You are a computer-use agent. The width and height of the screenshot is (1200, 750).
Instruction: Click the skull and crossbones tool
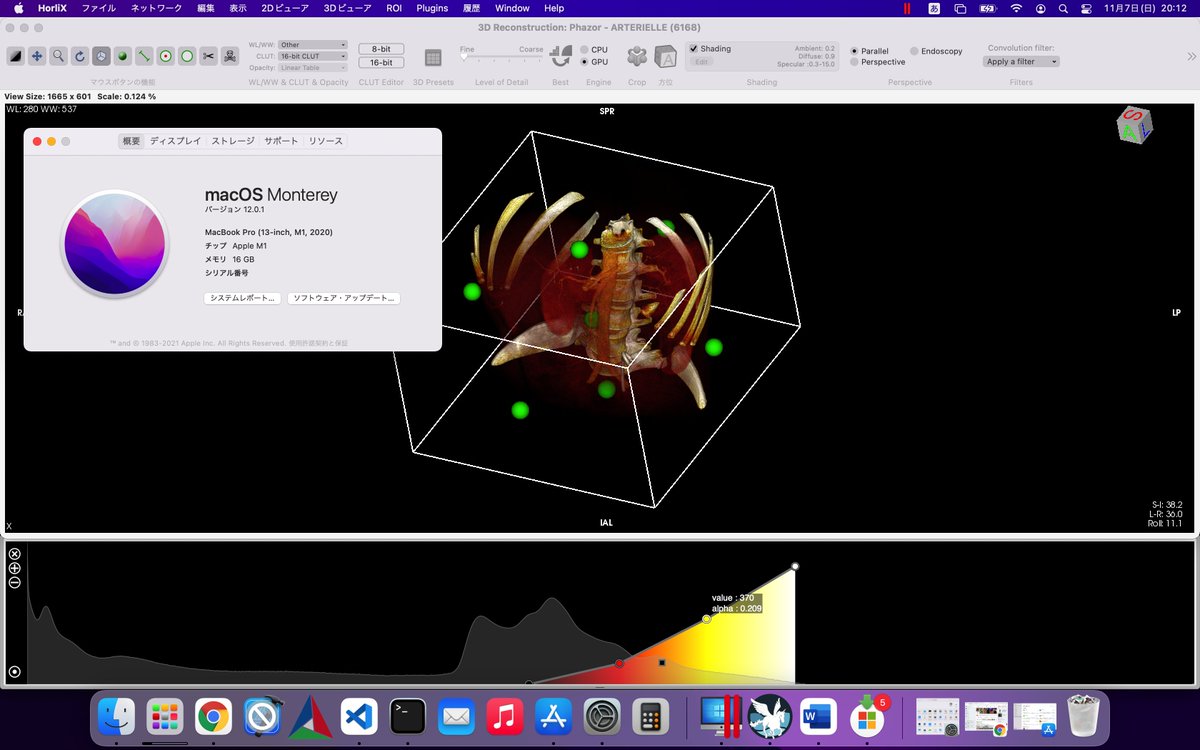click(229, 56)
